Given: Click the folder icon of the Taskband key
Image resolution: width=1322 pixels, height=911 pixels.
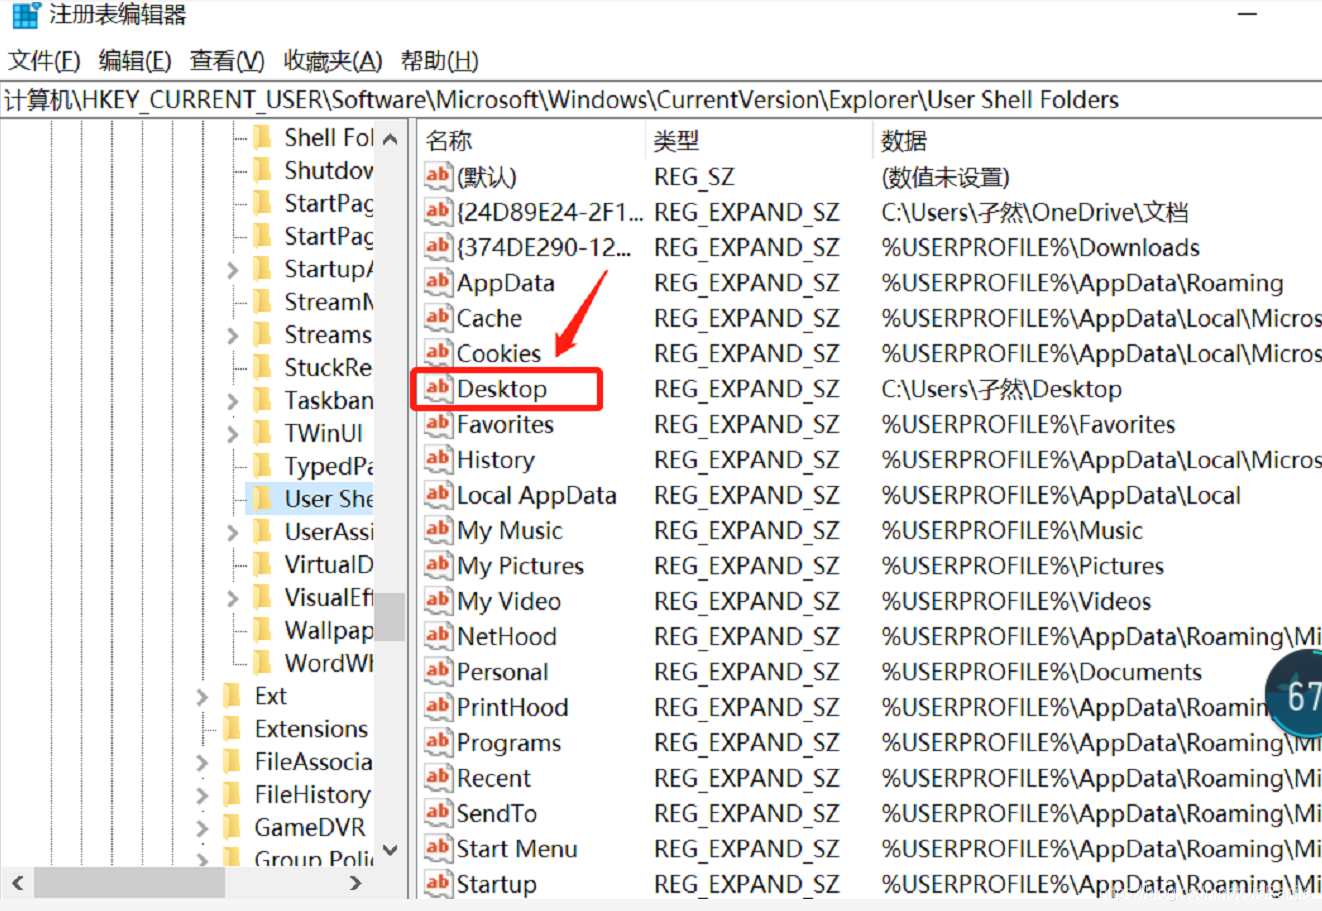Looking at the screenshot, I should coord(263,400).
